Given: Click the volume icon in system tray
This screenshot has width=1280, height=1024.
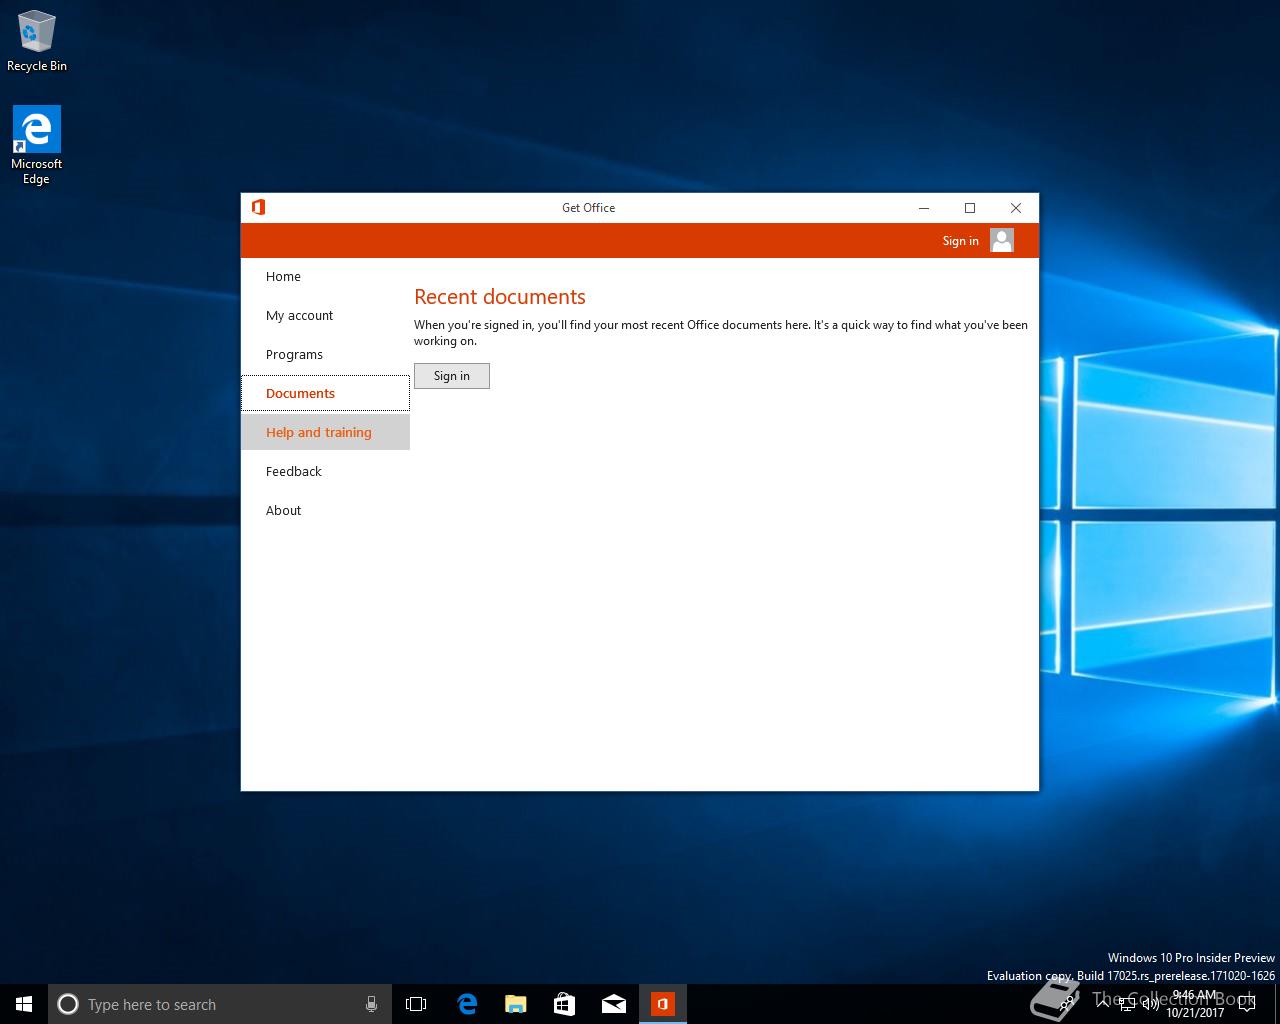Looking at the screenshot, I should (x=1150, y=1004).
